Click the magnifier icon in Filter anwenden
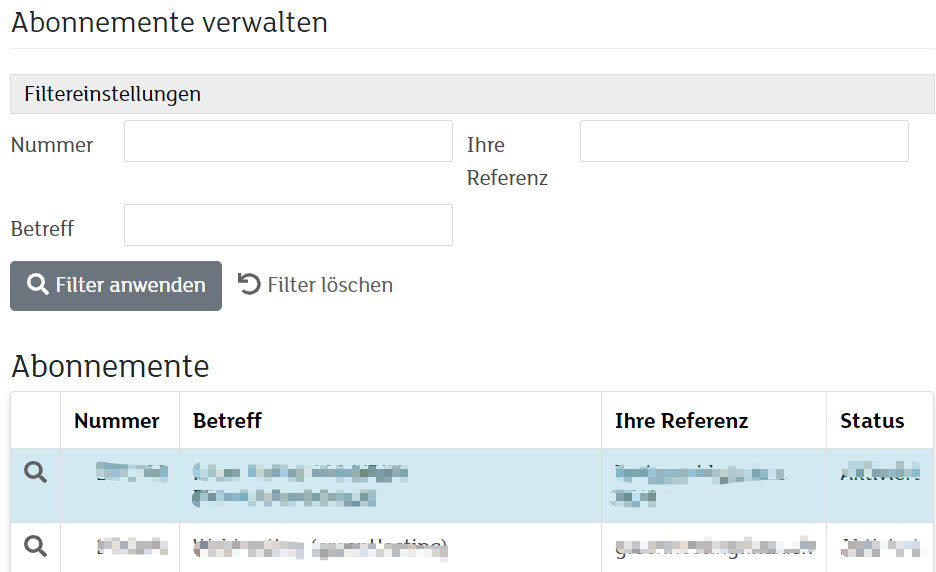This screenshot has width=936, height=572. pyautogui.click(x=38, y=284)
